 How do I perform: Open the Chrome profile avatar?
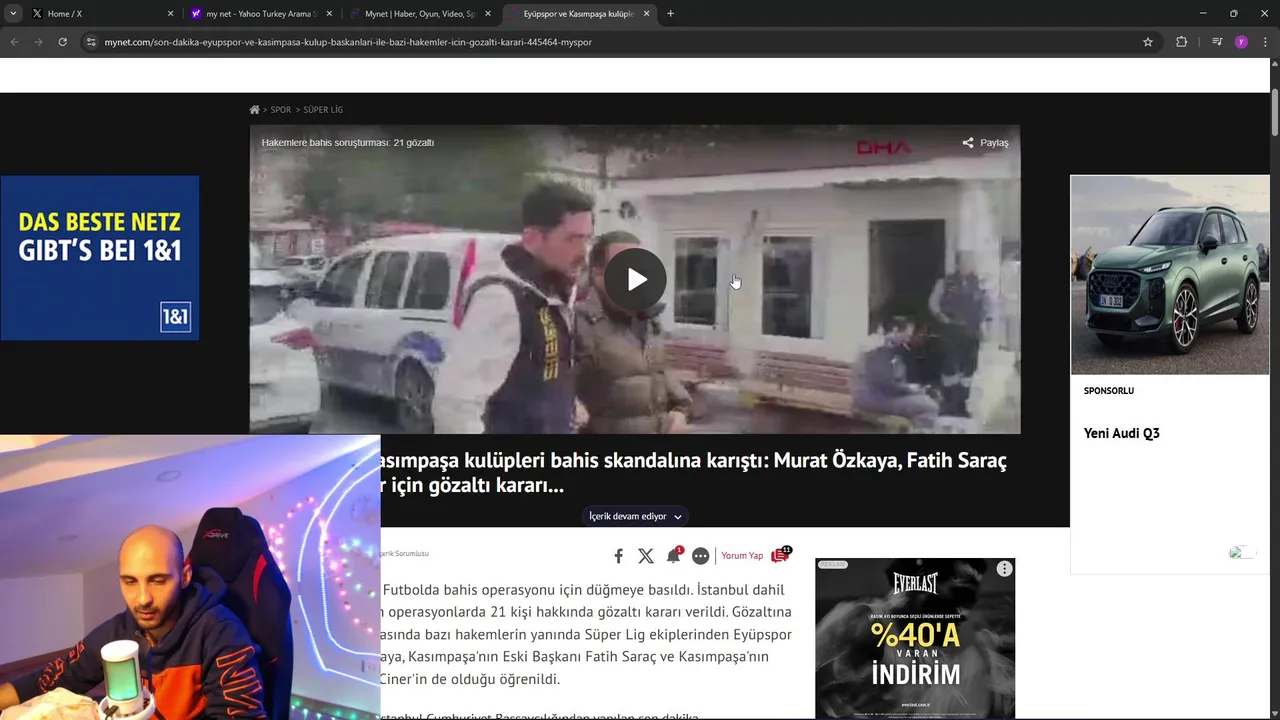1241,42
